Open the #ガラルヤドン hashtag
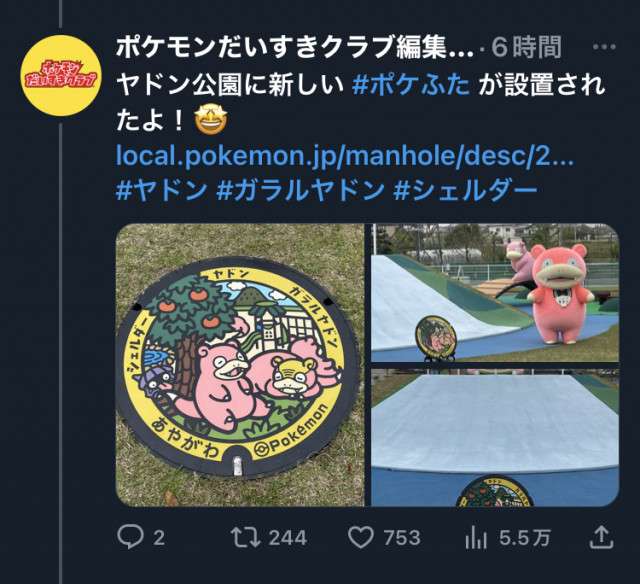Image resolution: width=640 pixels, height=584 pixels. pos(300,191)
